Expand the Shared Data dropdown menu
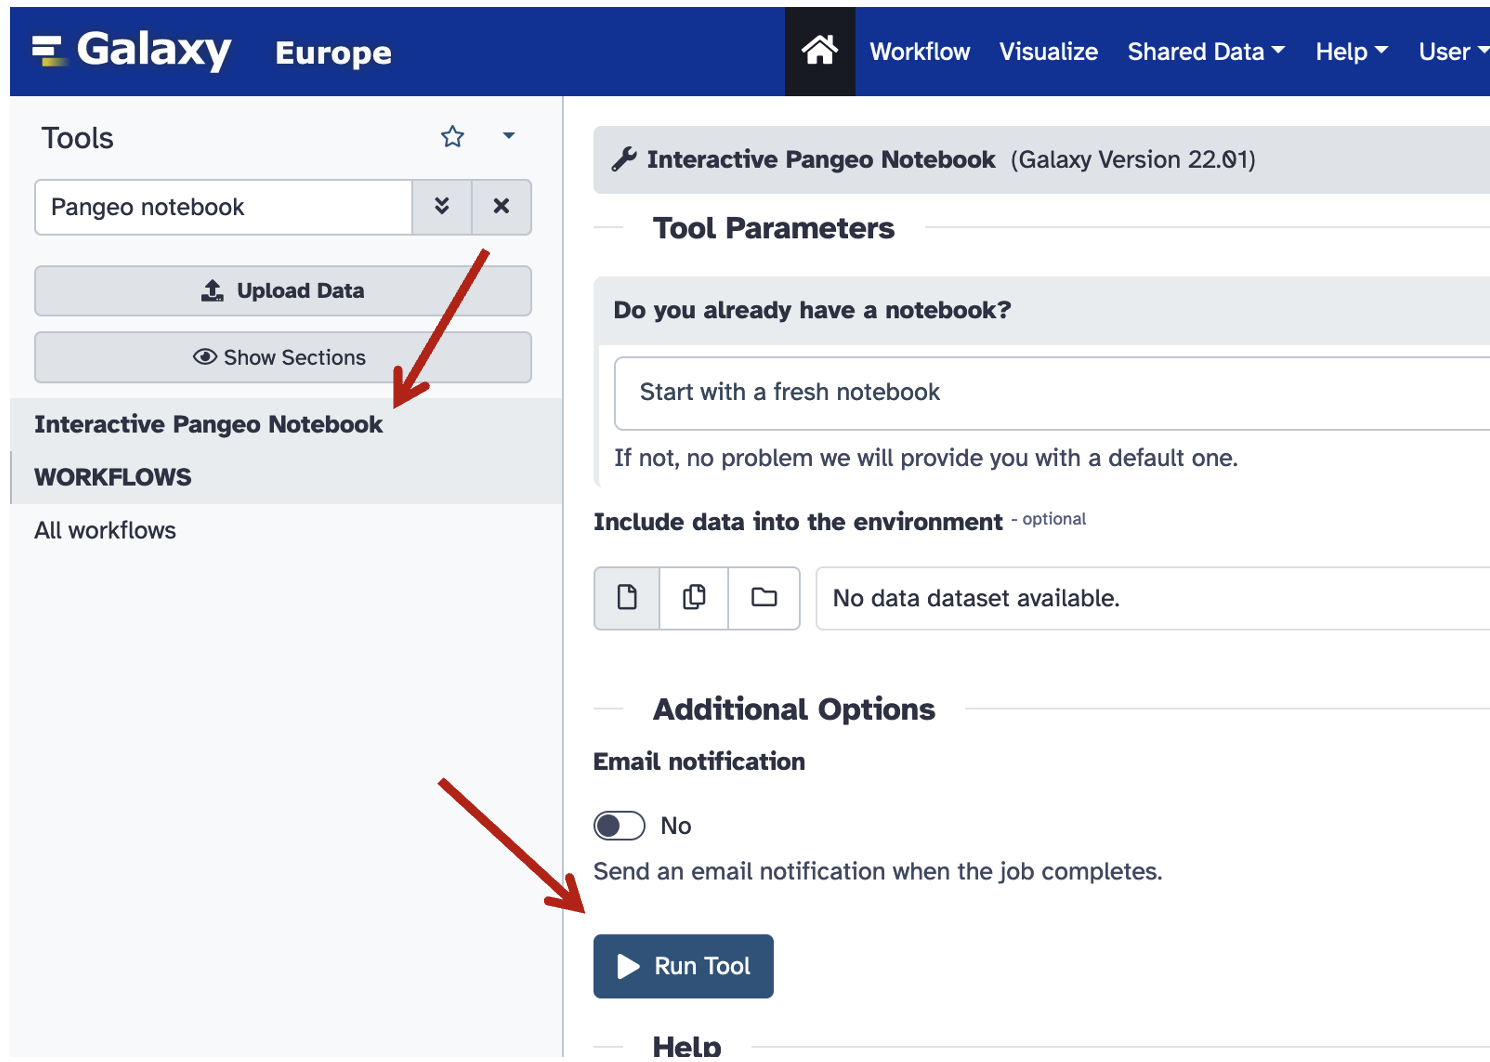 (1206, 52)
